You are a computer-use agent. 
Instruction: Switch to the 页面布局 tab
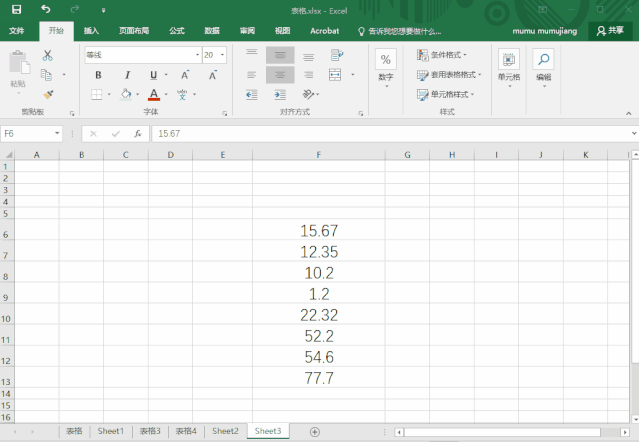(x=134, y=31)
